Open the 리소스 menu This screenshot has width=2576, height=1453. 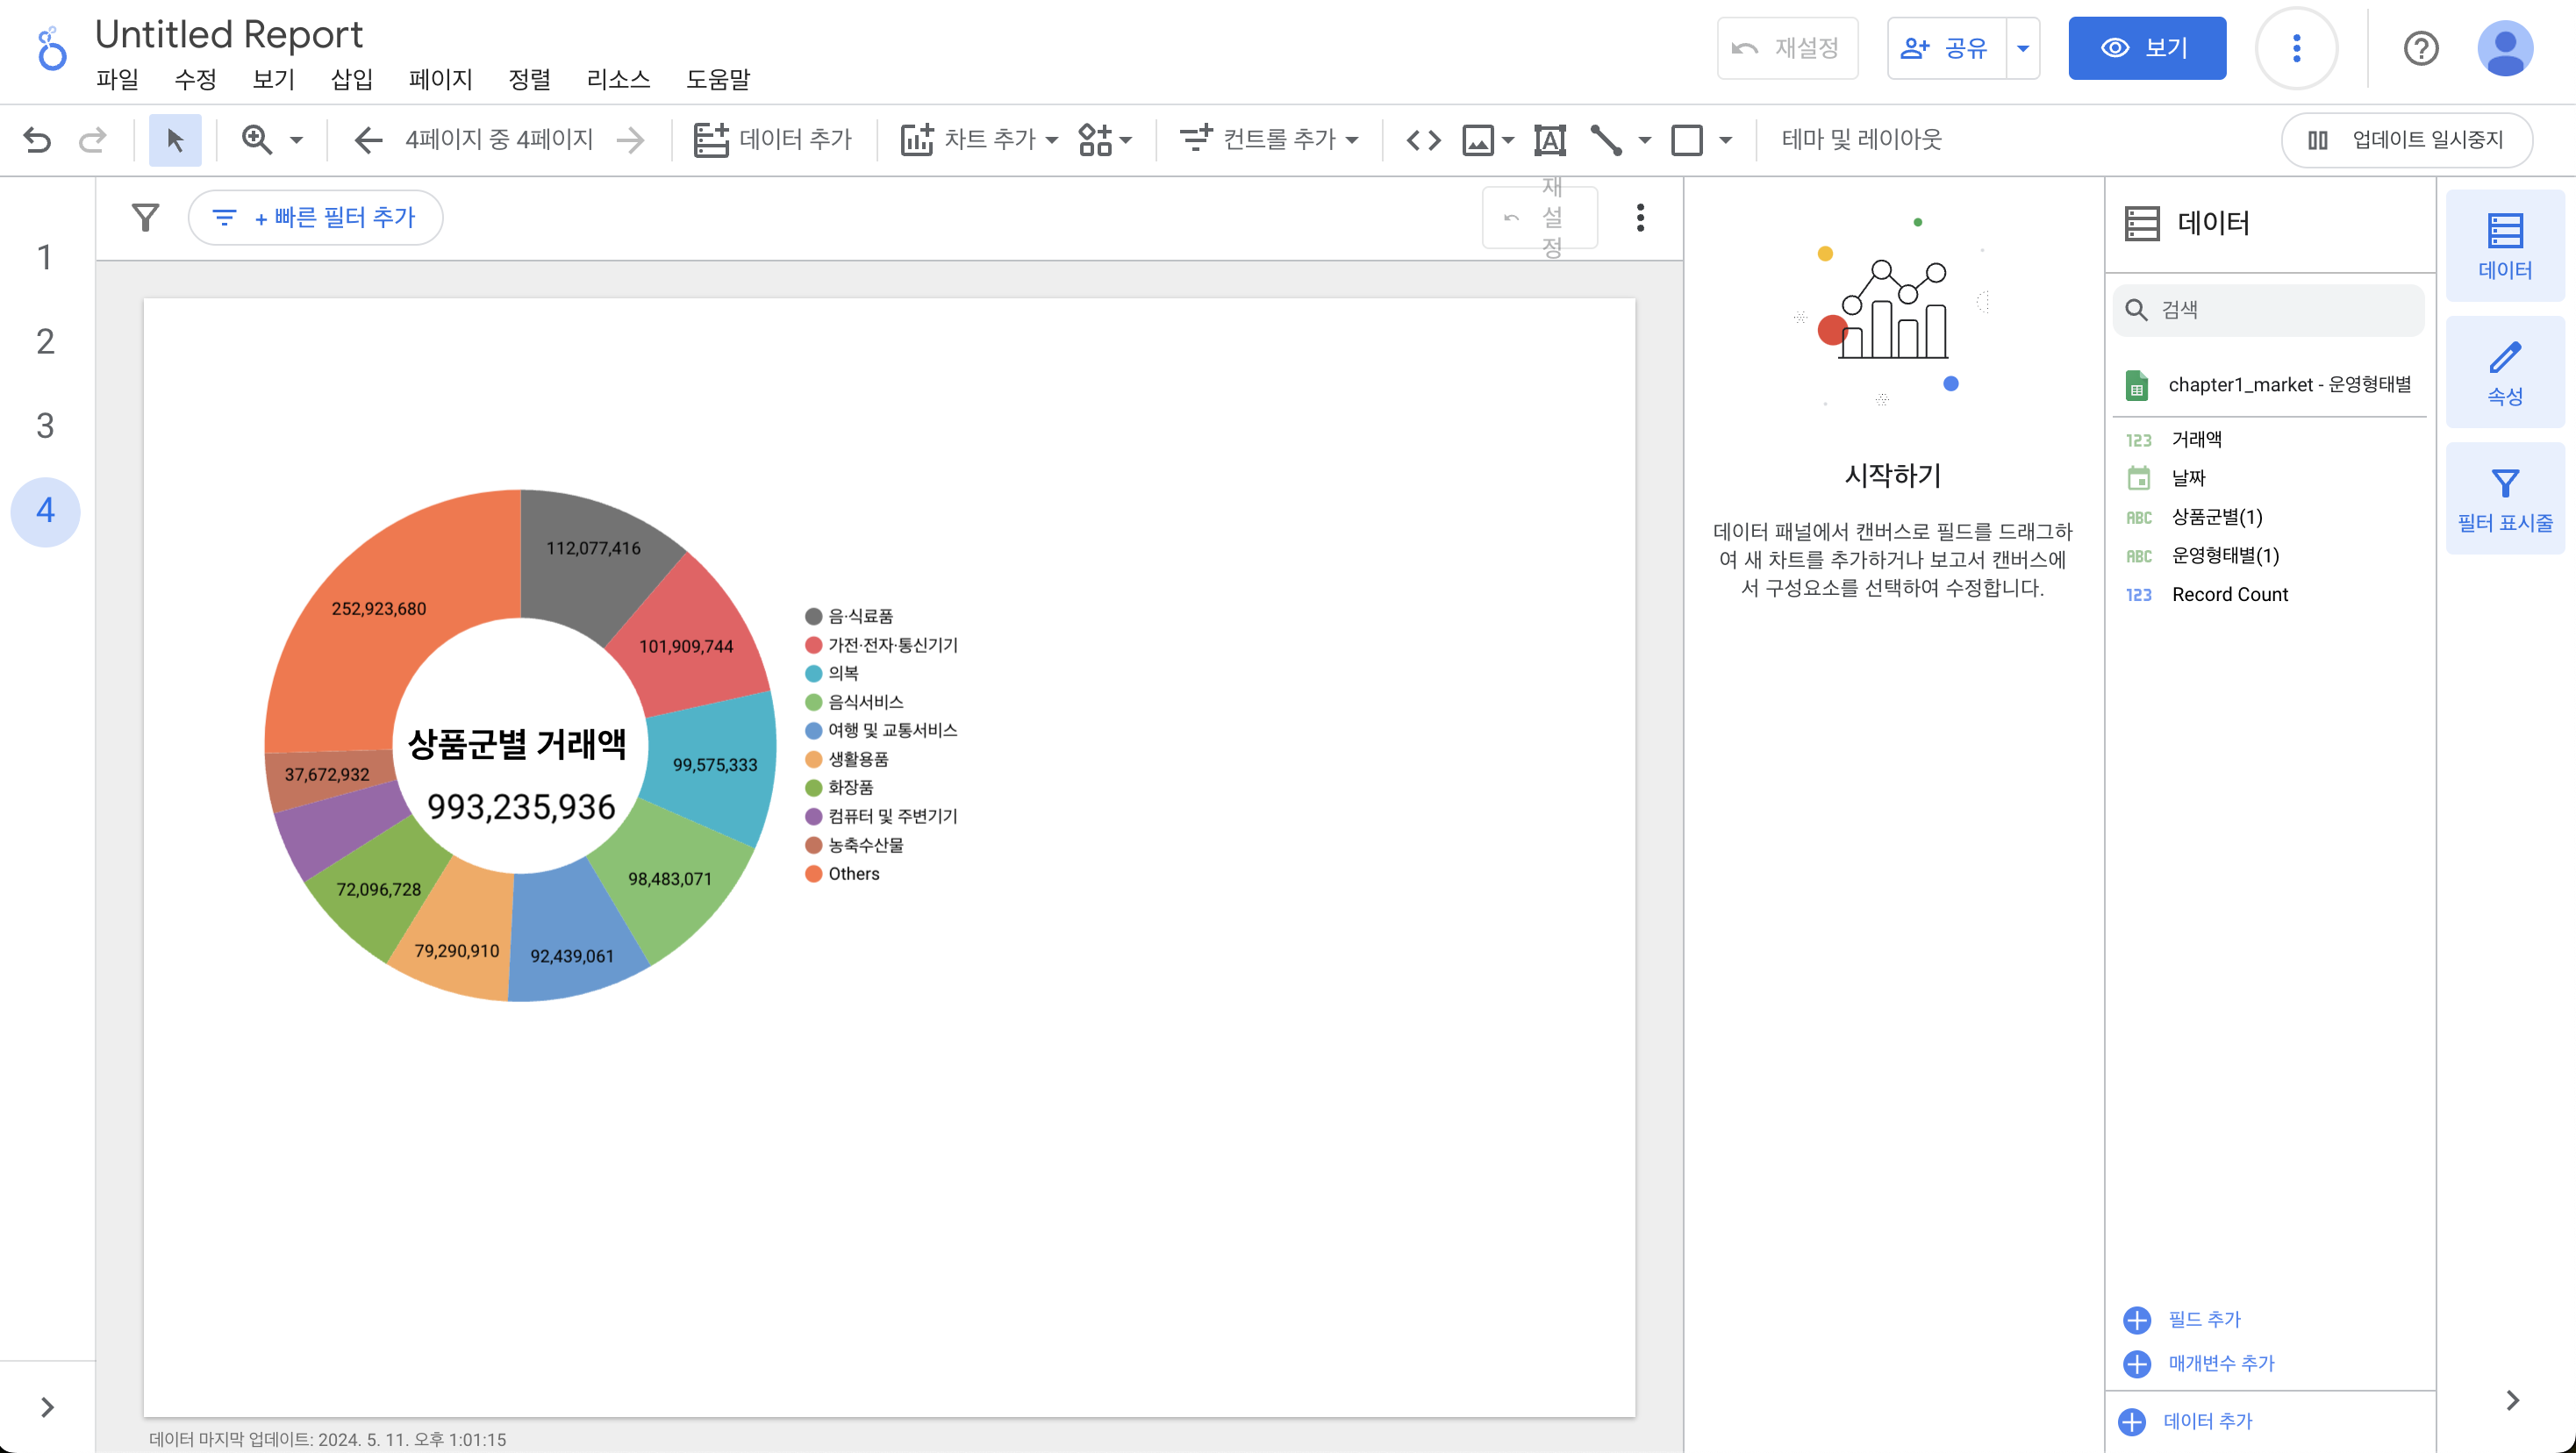point(617,80)
